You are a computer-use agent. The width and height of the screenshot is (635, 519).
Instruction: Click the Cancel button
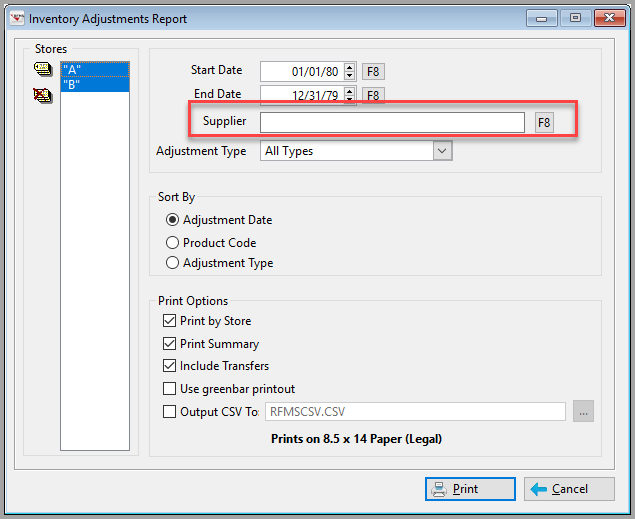coord(569,489)
